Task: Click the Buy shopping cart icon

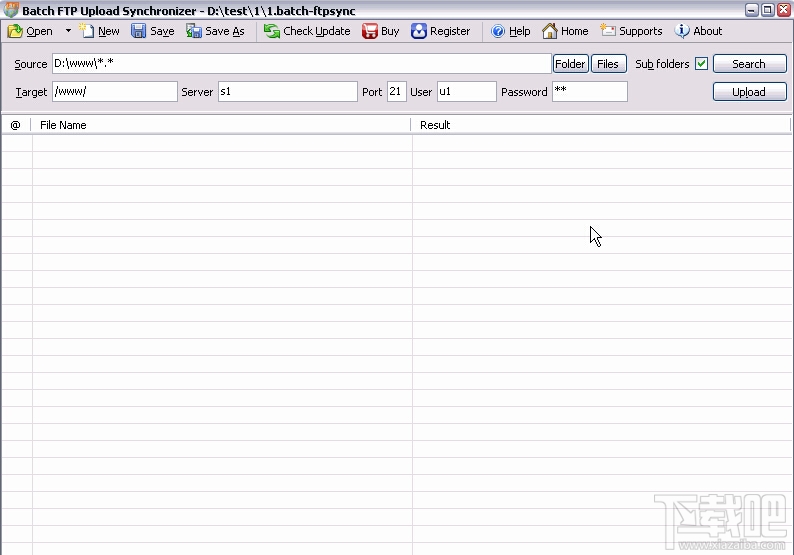Action: tap(370, 31)
